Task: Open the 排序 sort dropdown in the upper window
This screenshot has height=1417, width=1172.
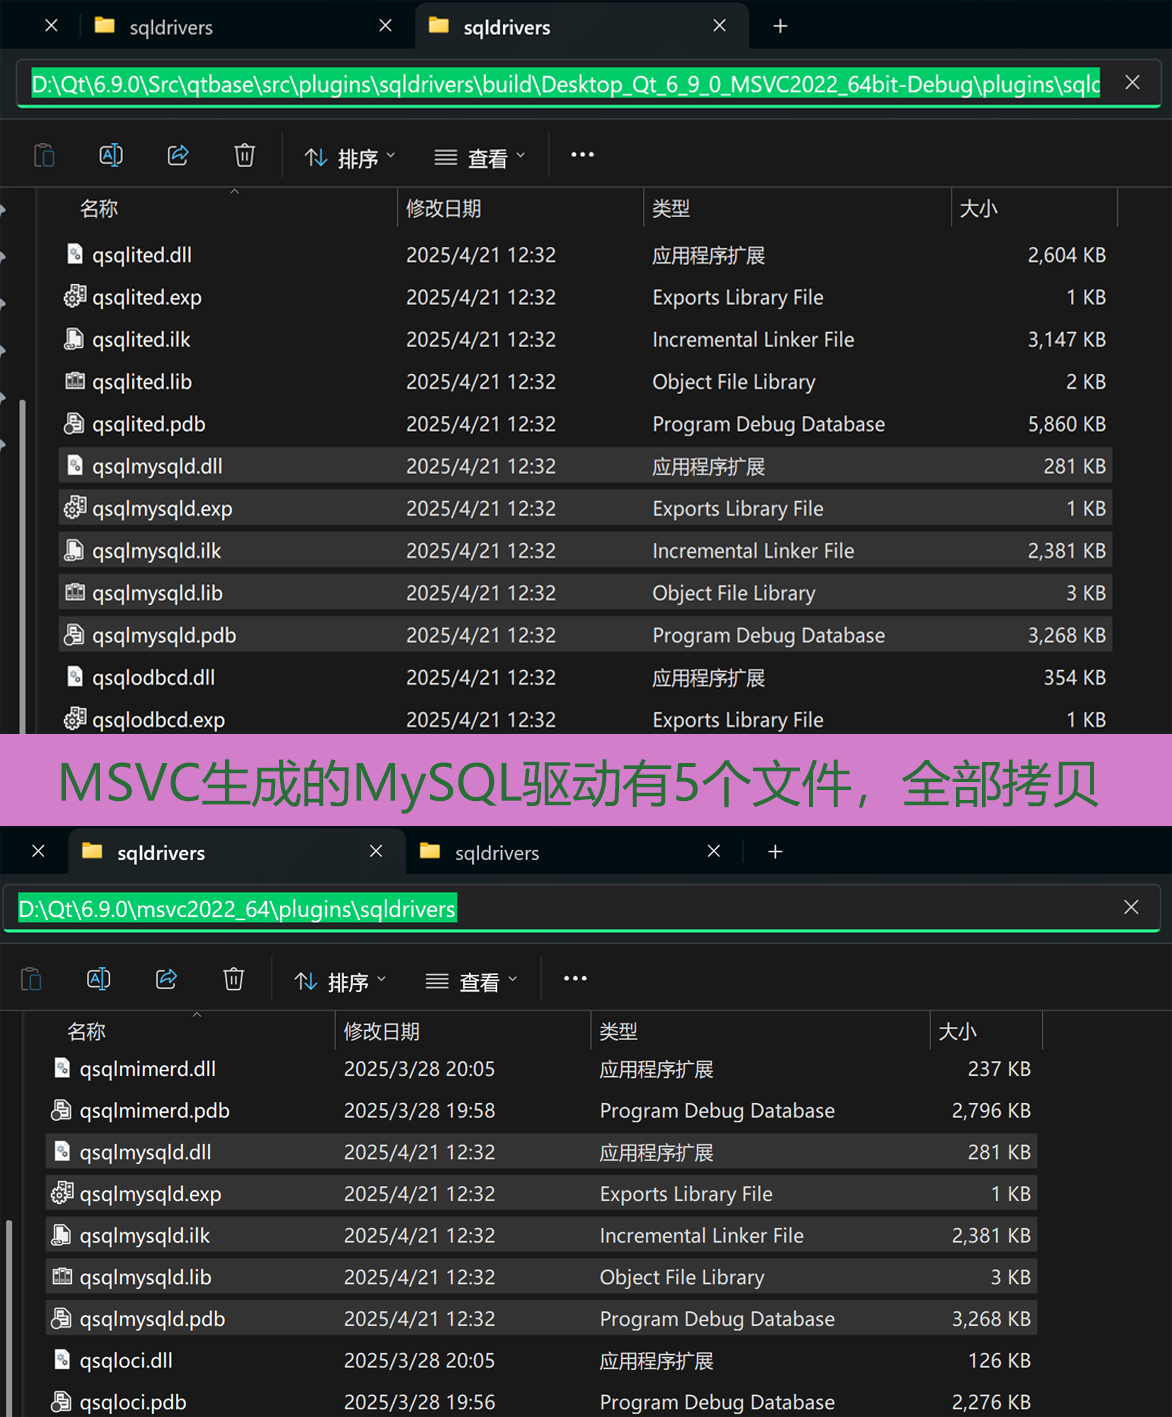Action: point(349,157)
